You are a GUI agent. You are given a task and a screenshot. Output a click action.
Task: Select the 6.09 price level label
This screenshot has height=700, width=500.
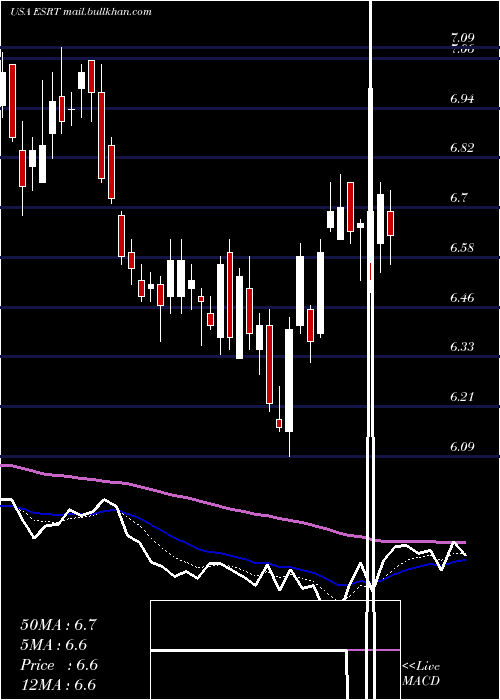(x=462, y=446)
